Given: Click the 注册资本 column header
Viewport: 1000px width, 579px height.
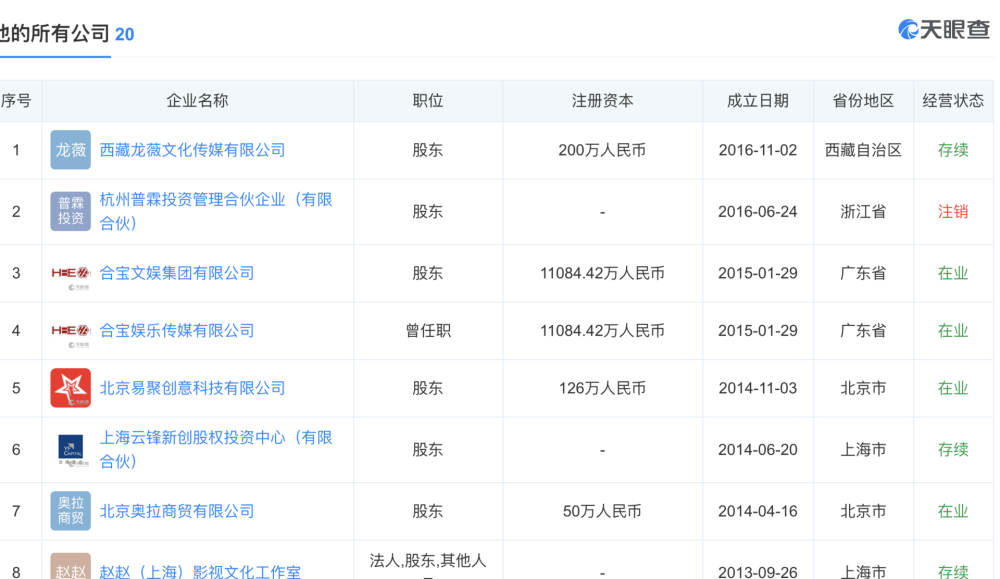Looking at the screenshot, I should [x=602, y=100].
